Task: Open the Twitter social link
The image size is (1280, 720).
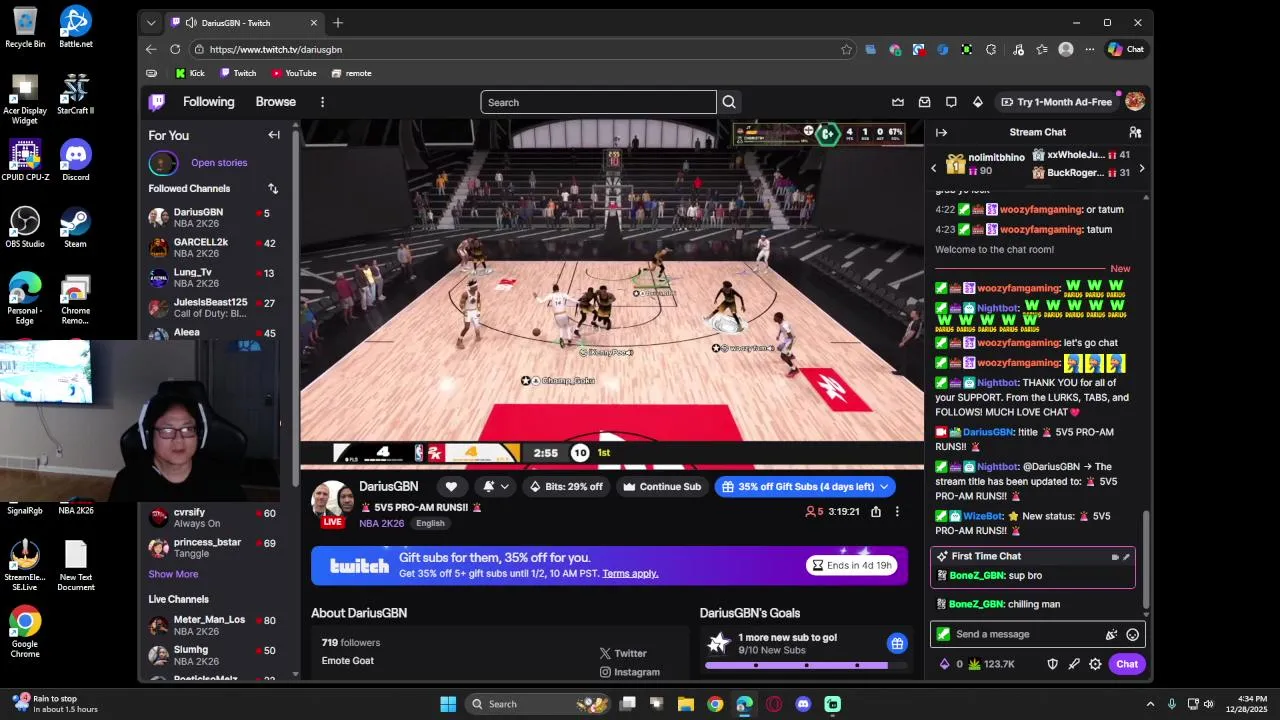Action: tap(623, 653)
